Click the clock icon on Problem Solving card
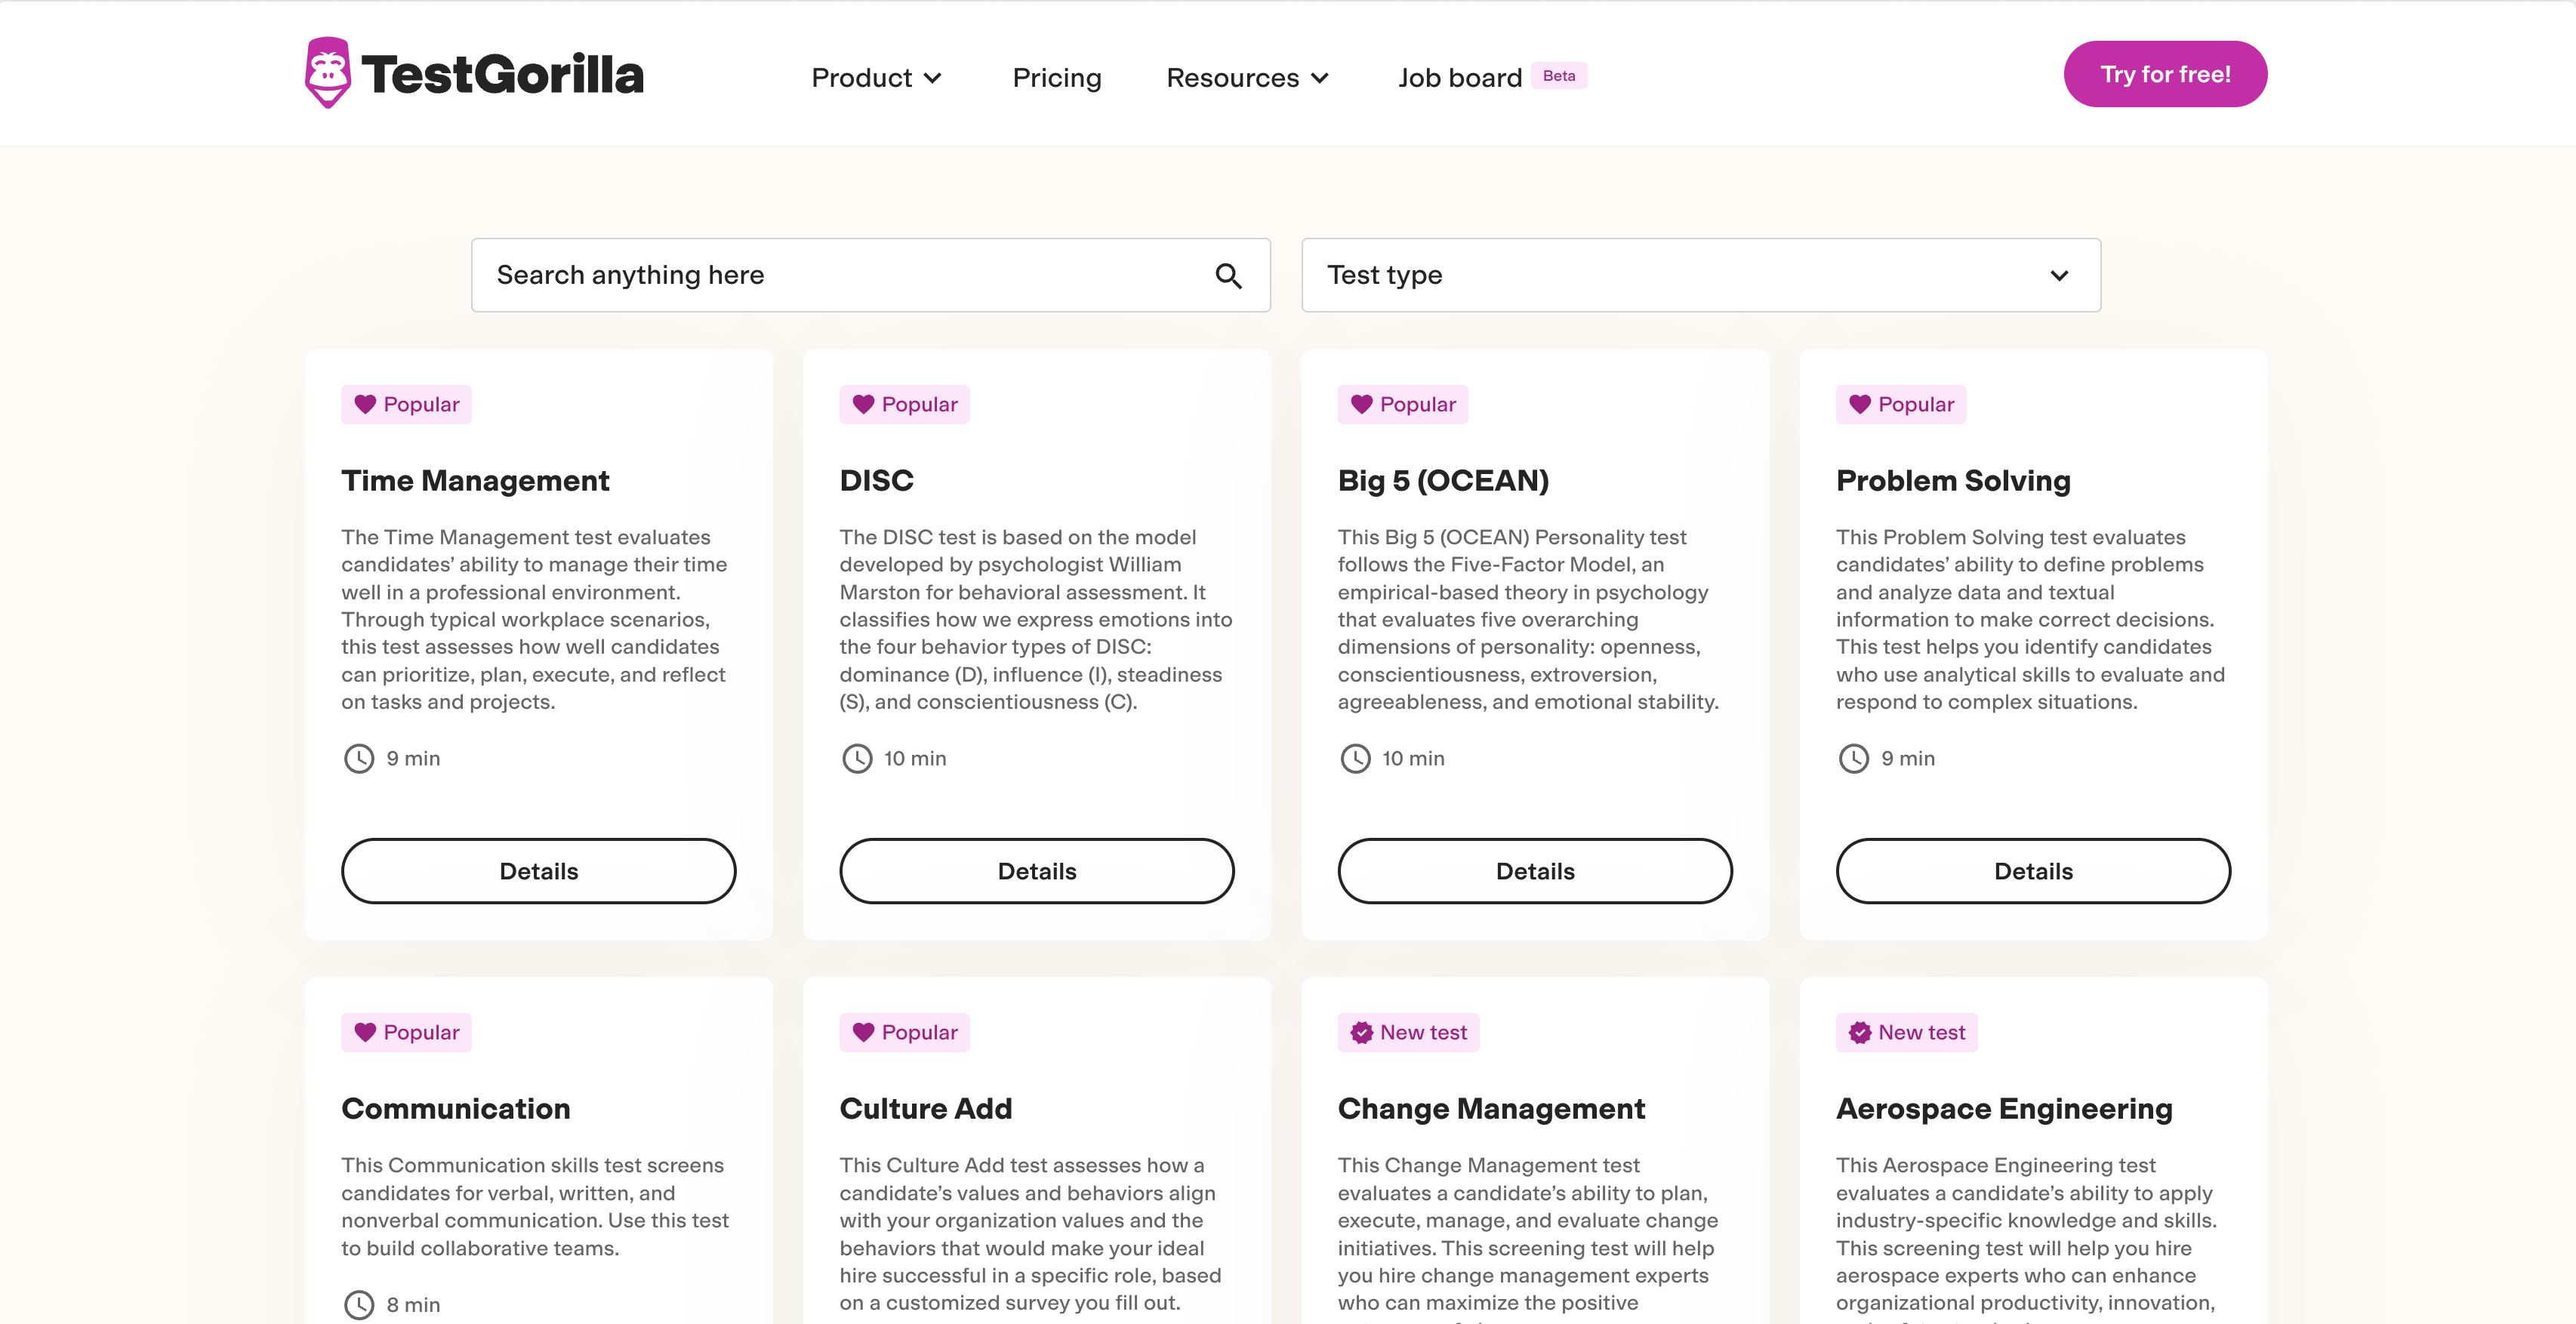 (x=1853, y=759)
